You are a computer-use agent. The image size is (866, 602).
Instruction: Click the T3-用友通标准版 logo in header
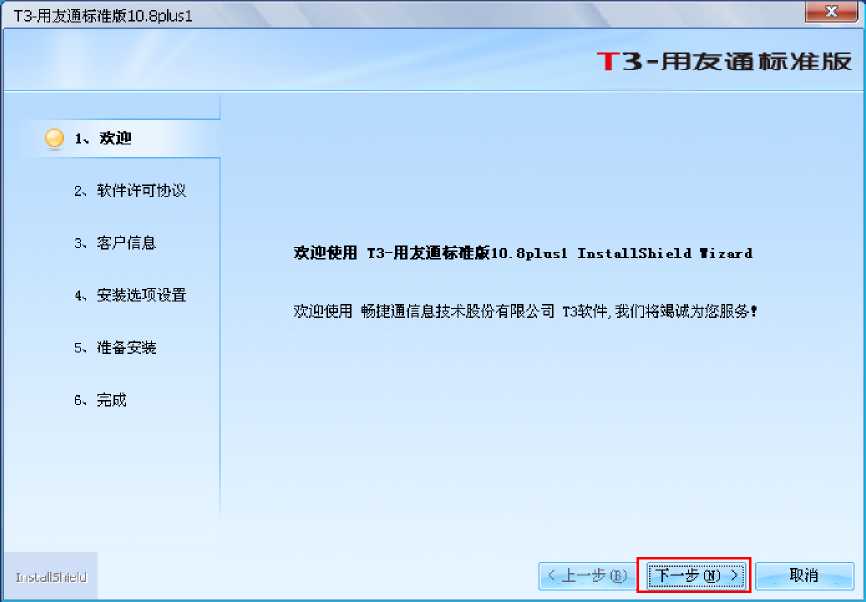click(724, 61)
